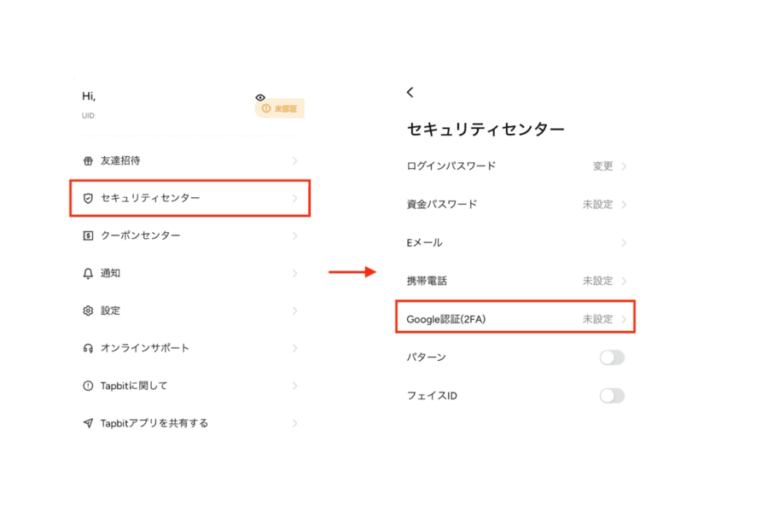Open the セキュリティセンター menu item
This screenshot has height=529, width=768.
click(x=190, y=198)
